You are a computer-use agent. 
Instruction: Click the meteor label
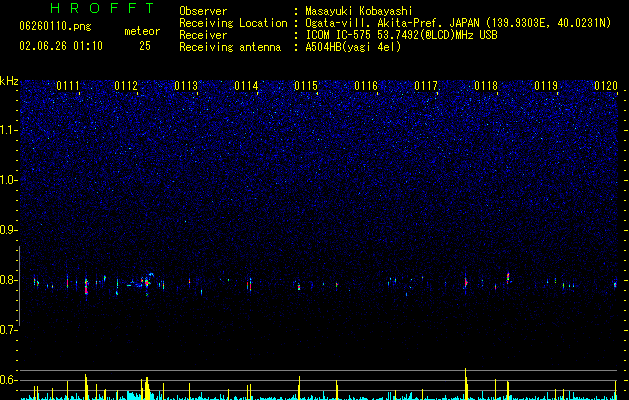click(142, 31)
